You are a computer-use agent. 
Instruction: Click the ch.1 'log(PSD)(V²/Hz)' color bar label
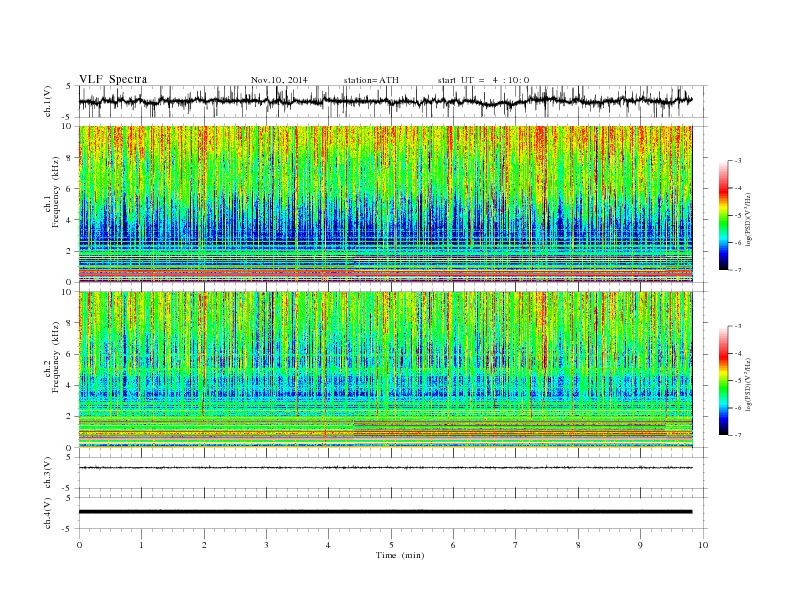[x=749, y=219]
